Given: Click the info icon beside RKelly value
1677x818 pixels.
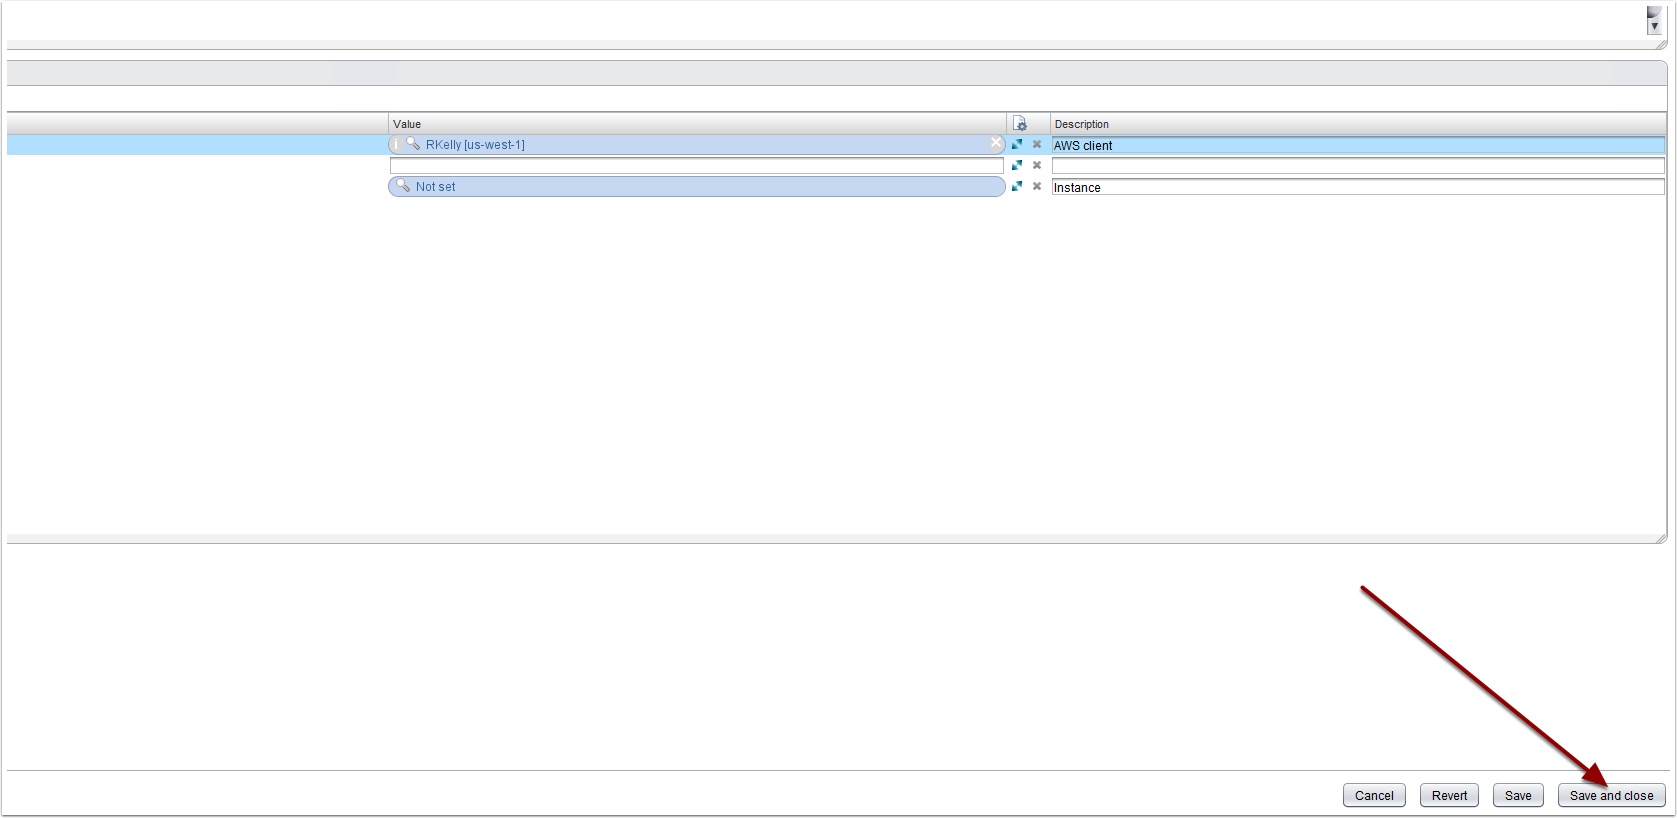Looking at the screenshot, I should (397, 145).
